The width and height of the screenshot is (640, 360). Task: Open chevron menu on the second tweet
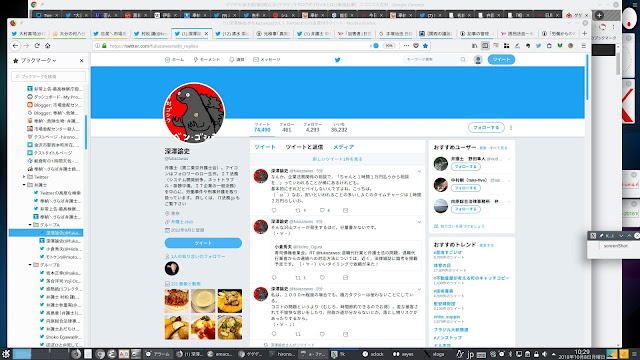[x=419, y=222]
